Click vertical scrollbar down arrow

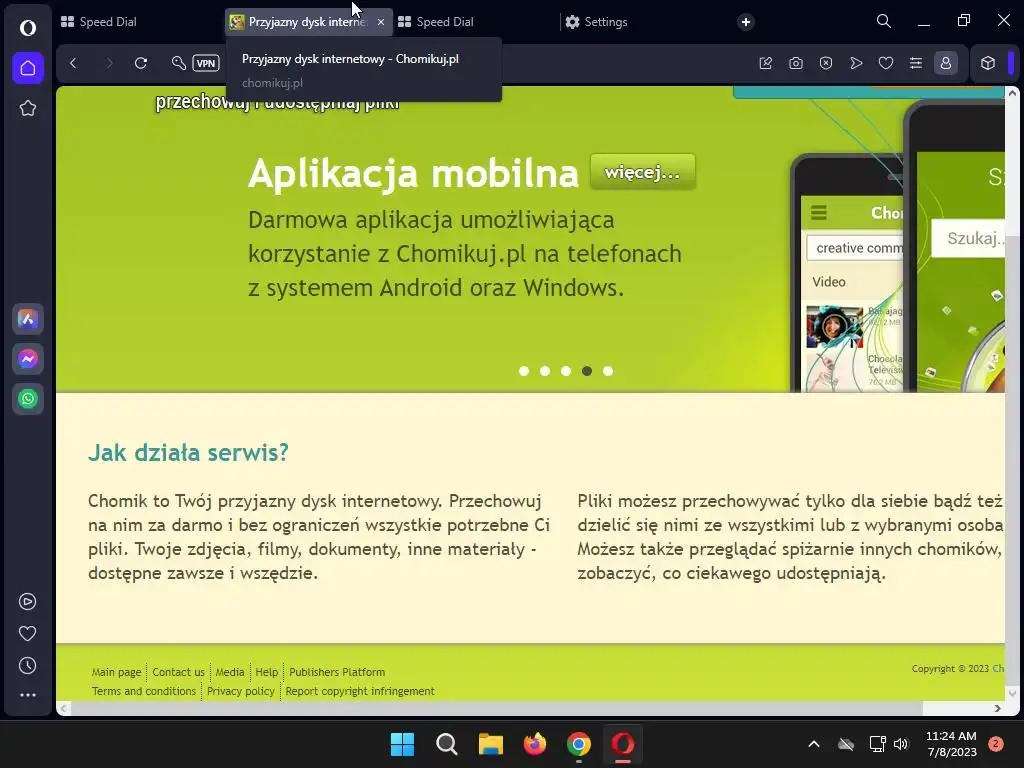pos(1012,694)
